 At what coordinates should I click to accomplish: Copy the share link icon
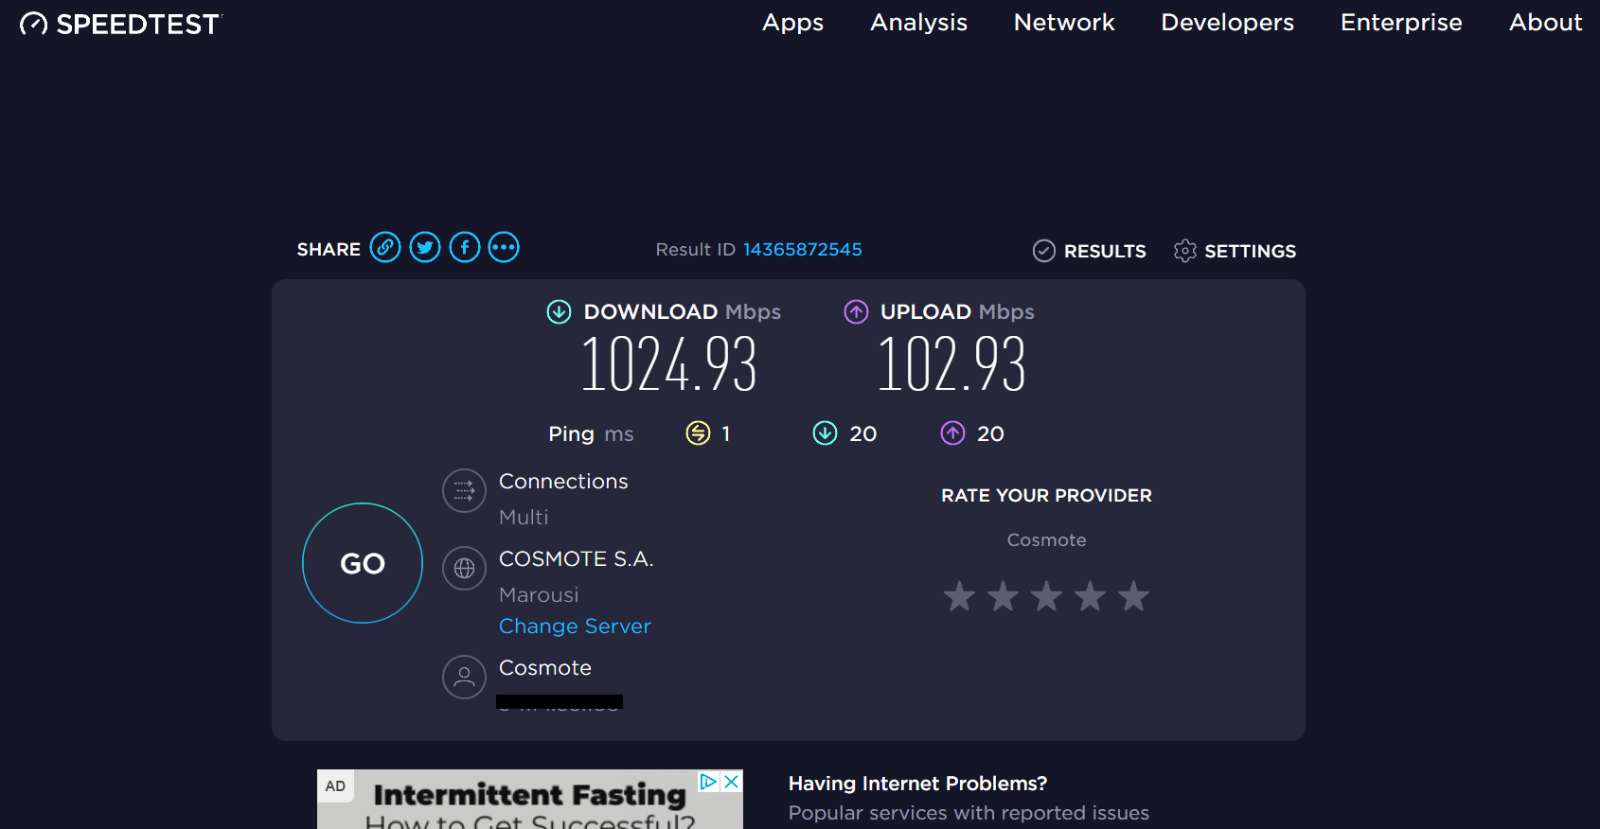click(385, 247)
